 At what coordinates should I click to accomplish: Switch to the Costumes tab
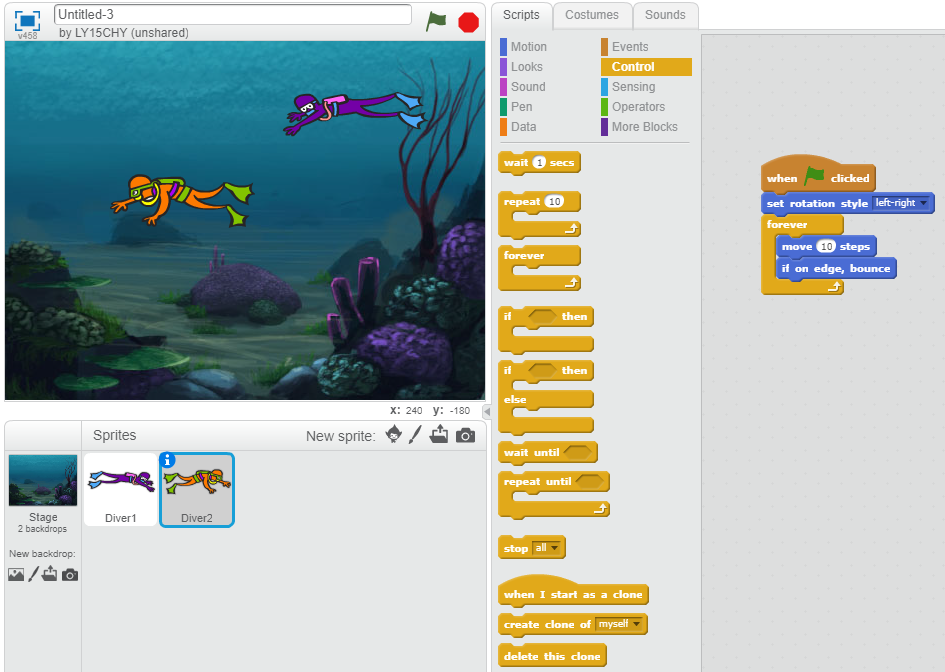591,15
